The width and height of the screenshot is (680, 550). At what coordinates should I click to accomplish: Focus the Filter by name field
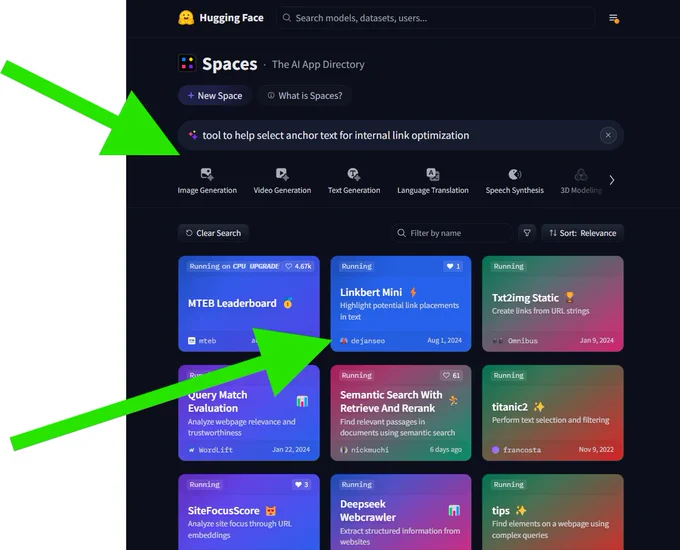click(452, 233)
